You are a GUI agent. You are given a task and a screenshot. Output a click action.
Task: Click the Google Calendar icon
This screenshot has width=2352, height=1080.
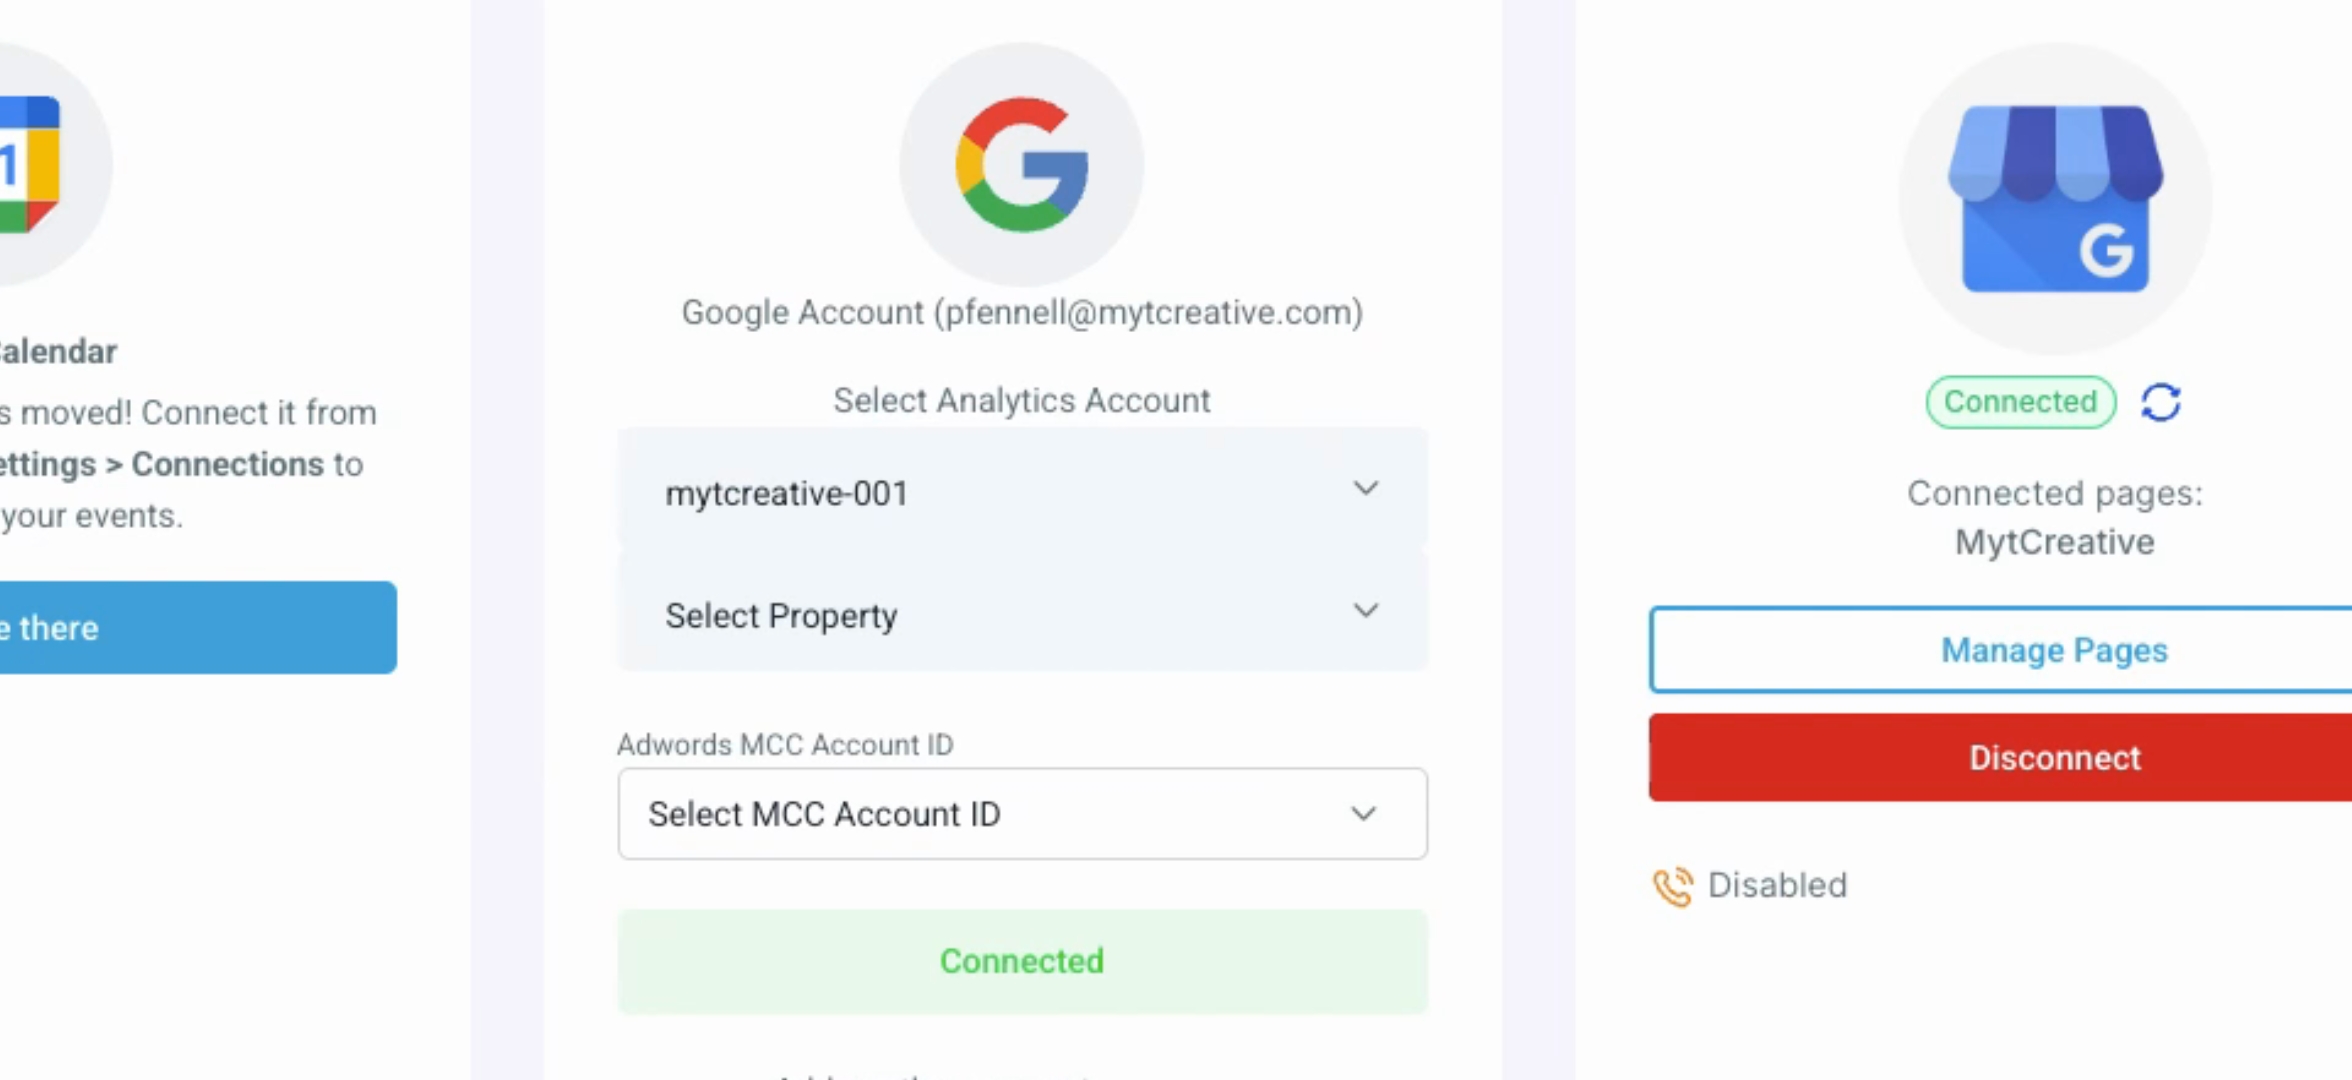pos(30,165)
